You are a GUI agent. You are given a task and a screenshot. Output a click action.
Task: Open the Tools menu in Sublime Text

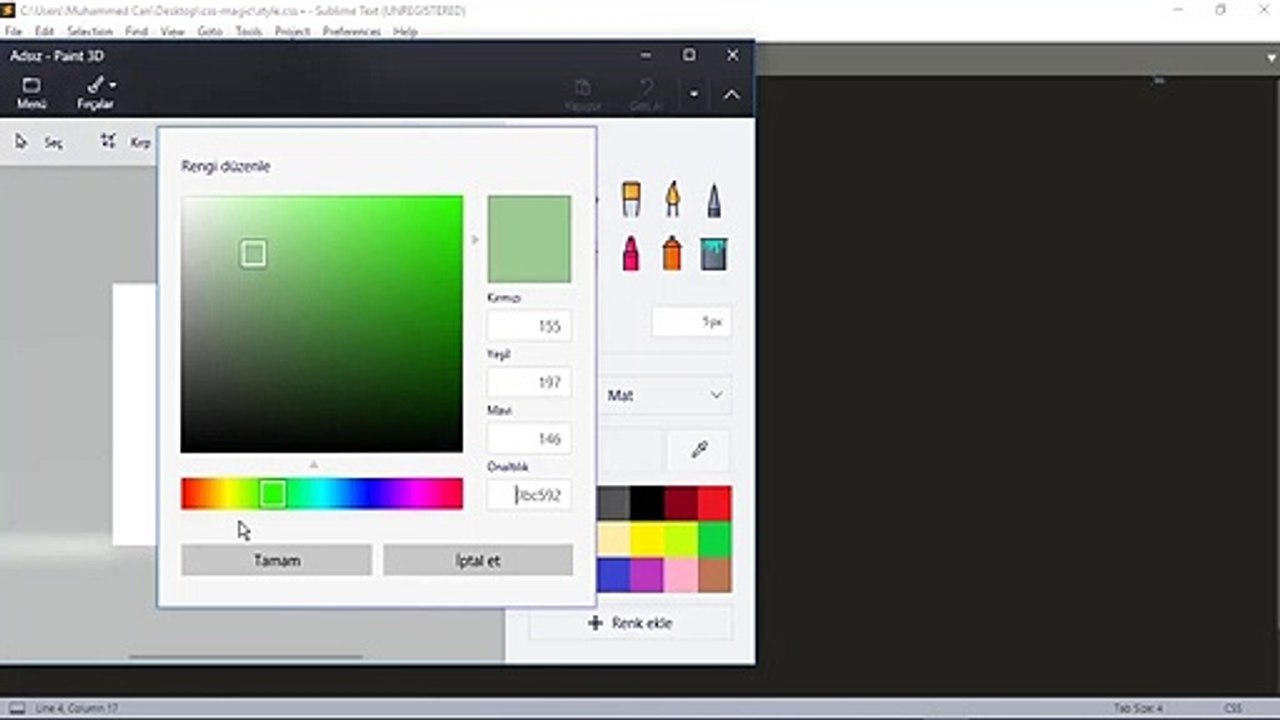click(249, 32)
